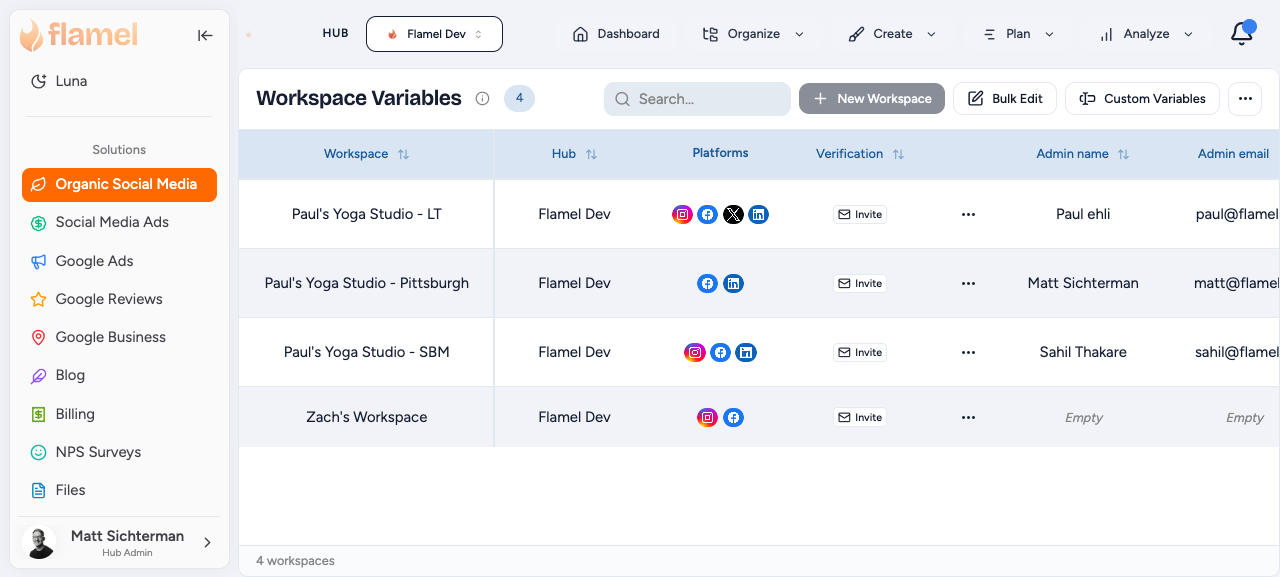
Task: Sort by the Admin name column
Action: (1123, 154)
